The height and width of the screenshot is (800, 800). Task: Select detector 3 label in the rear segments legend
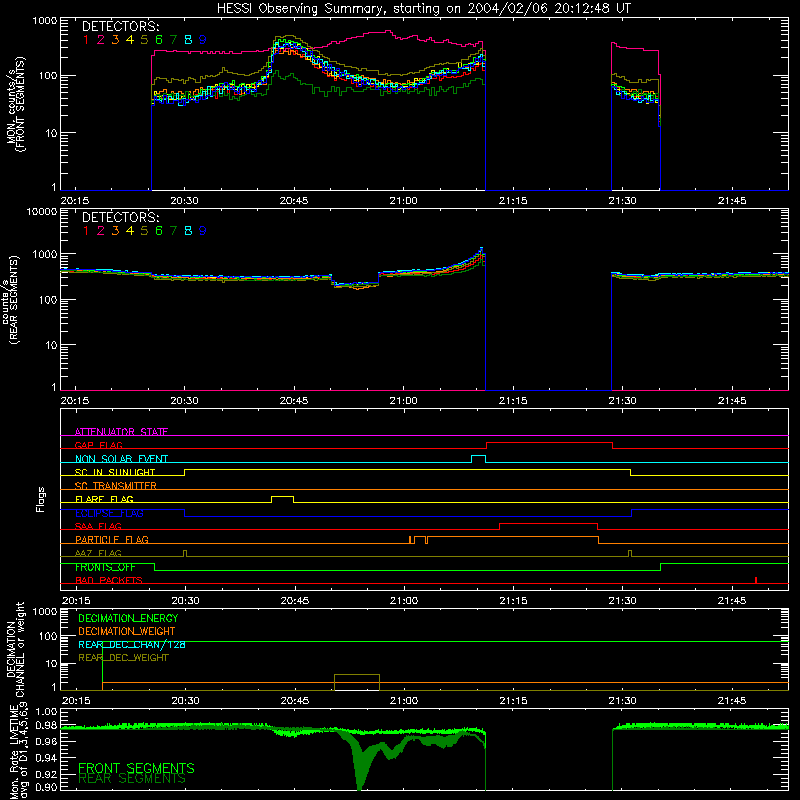click(x=115, y=231)
